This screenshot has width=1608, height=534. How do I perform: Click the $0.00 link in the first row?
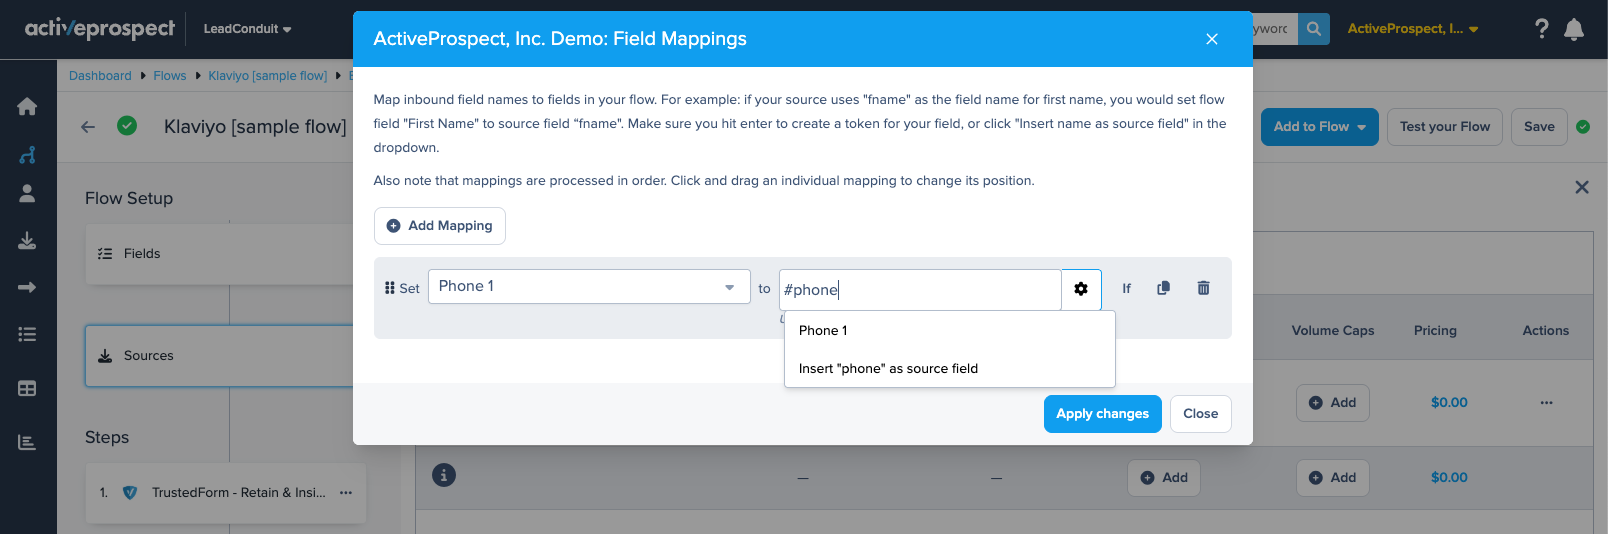[x=1449, y=403]
